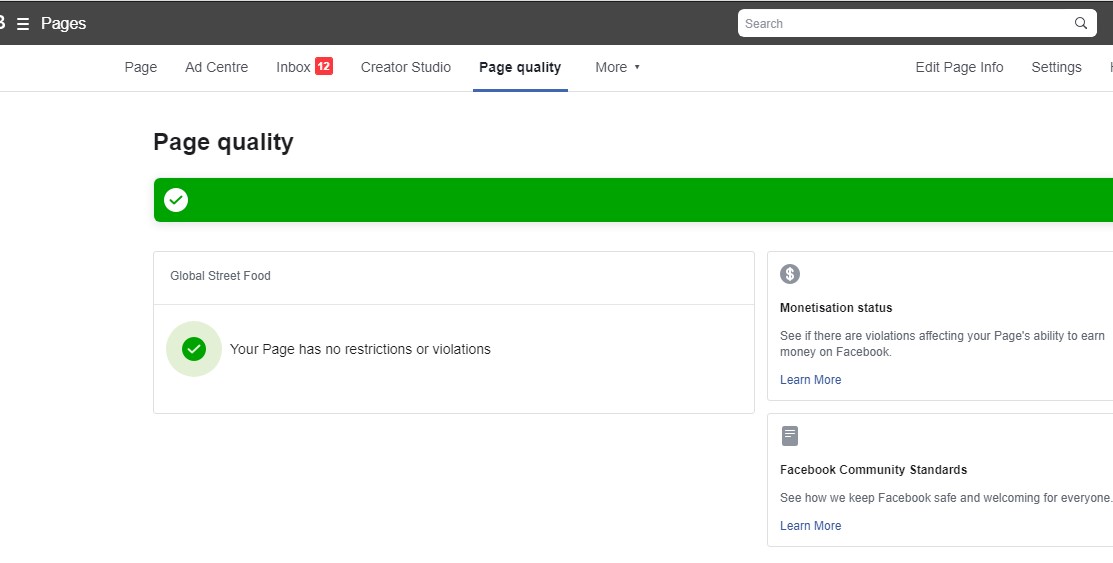Click the Monetisation status heading
The width and height of the screenshot is (1113, 563).
point(835,308)
